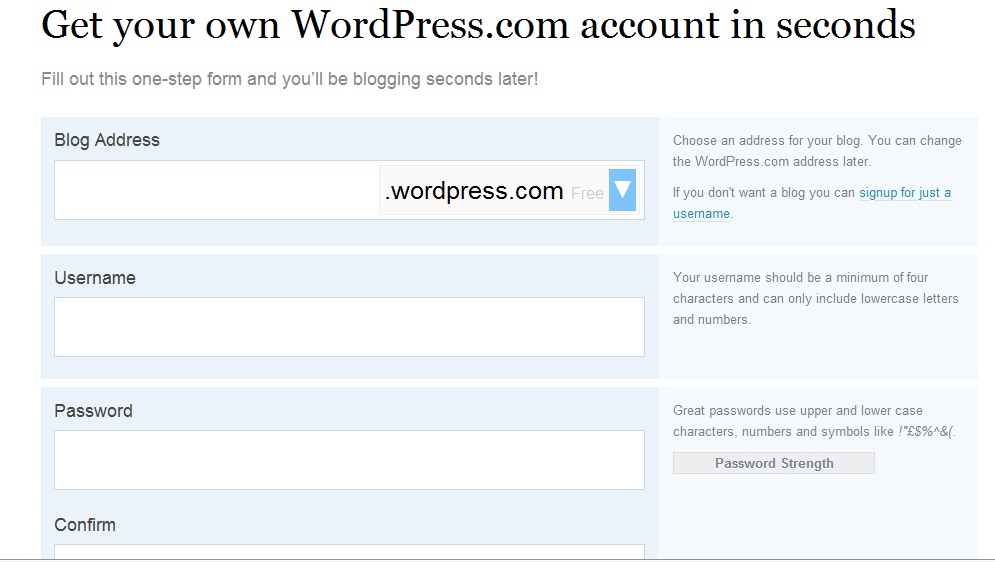Click the Password Strength indicator bar
Image resolution: width=995 pixels, height=562 pixels.
pyautogui.click(x=773, y=463)
